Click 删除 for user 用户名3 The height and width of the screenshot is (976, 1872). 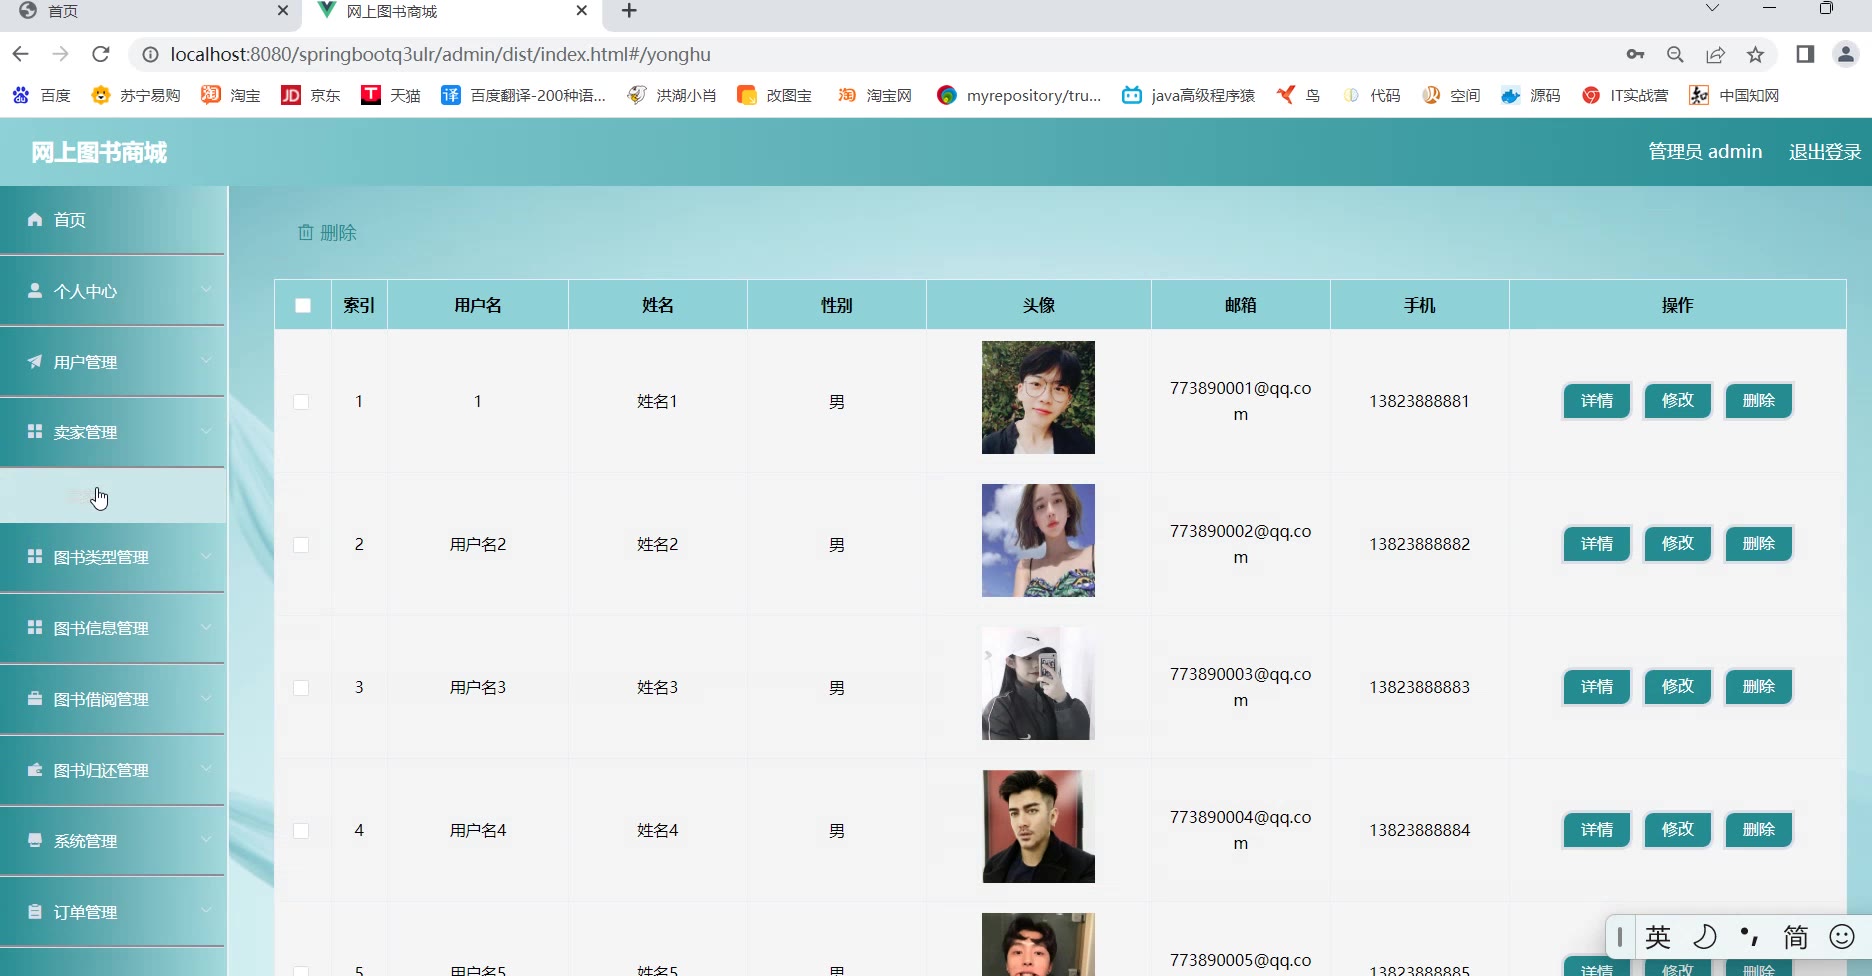(x=1759, y=687)
